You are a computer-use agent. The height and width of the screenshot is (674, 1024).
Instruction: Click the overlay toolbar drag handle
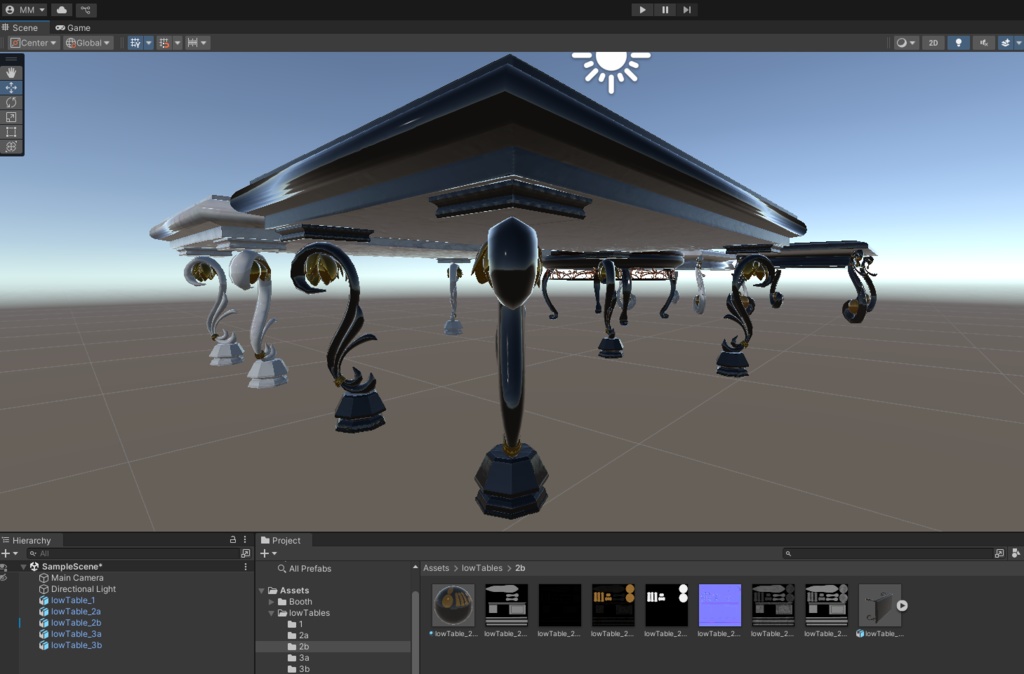[12, 59]
